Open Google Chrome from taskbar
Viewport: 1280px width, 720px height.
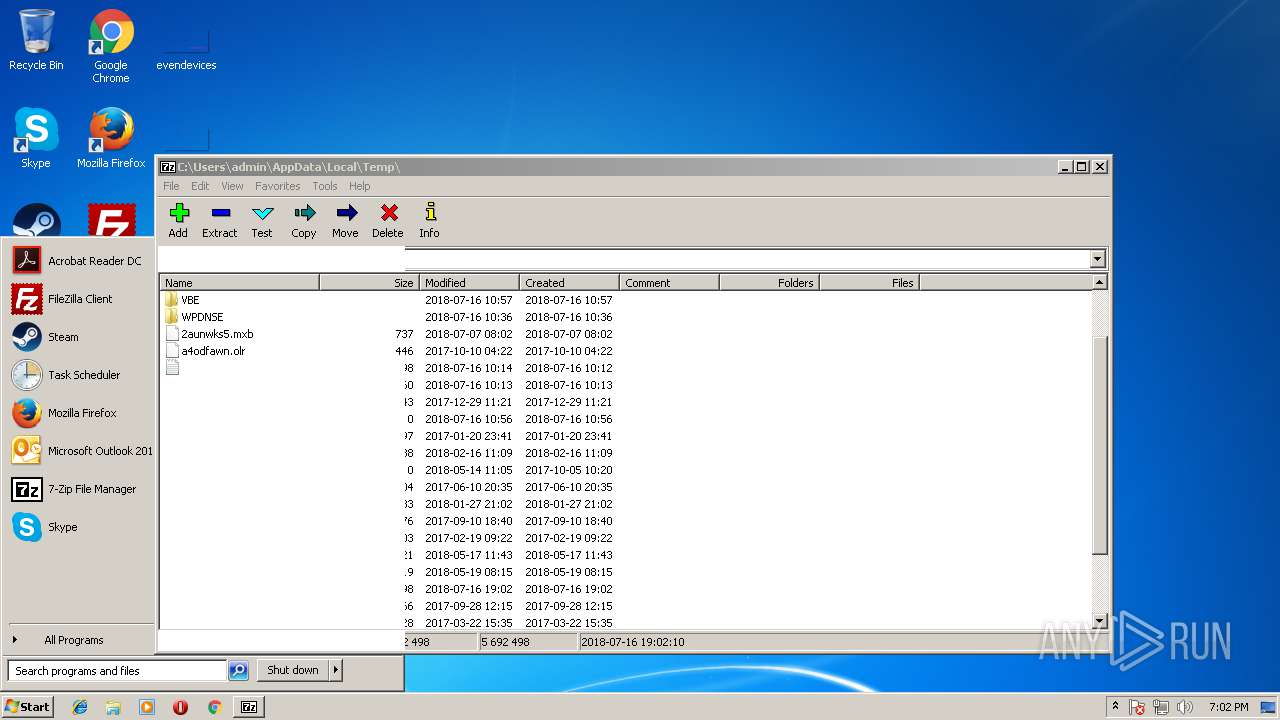tap(214, 707)
